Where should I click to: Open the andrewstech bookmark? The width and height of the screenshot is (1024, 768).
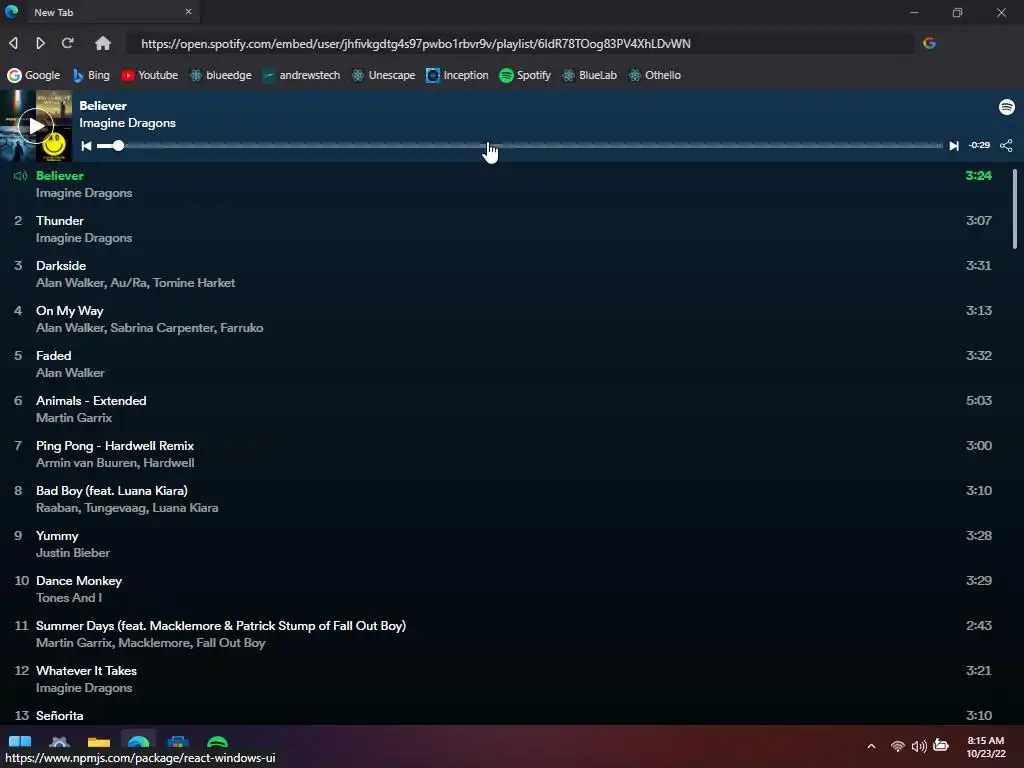coord(301,75)
